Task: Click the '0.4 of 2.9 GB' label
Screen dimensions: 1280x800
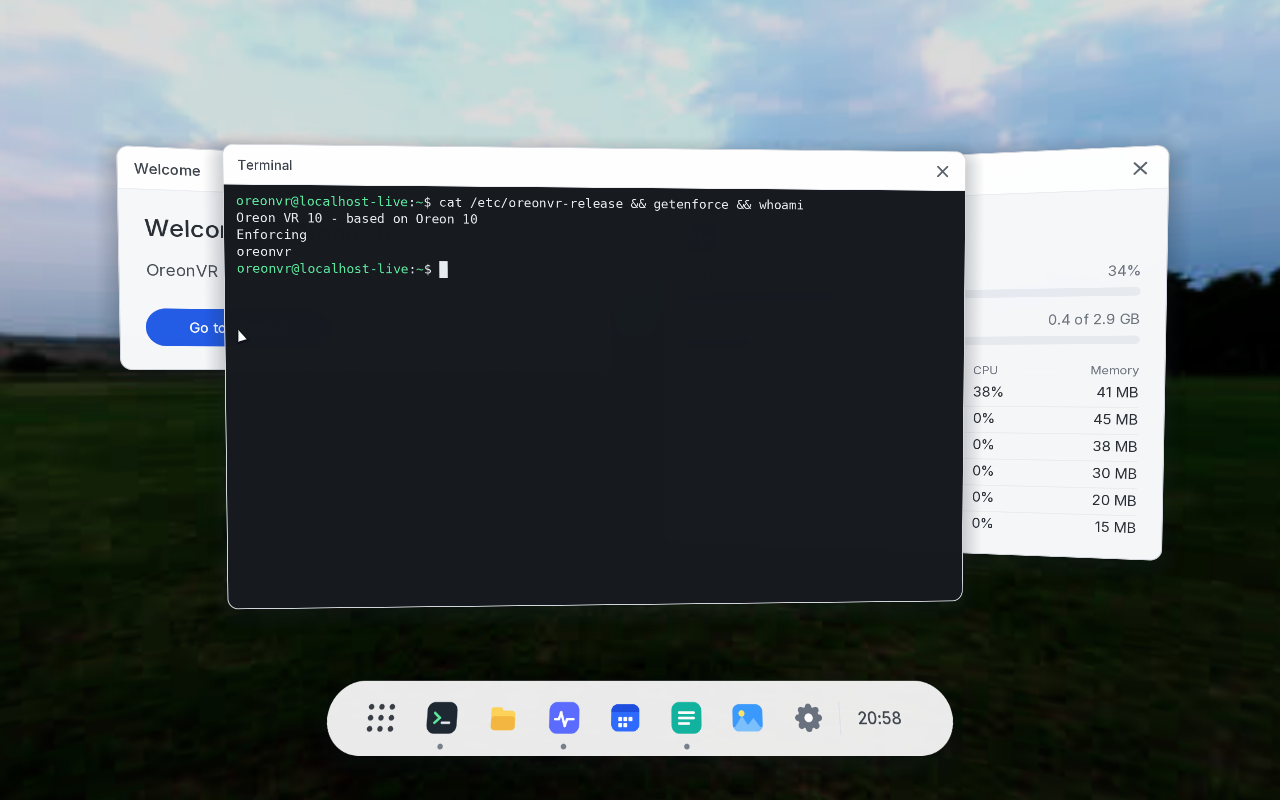Action: (1094, 319)
